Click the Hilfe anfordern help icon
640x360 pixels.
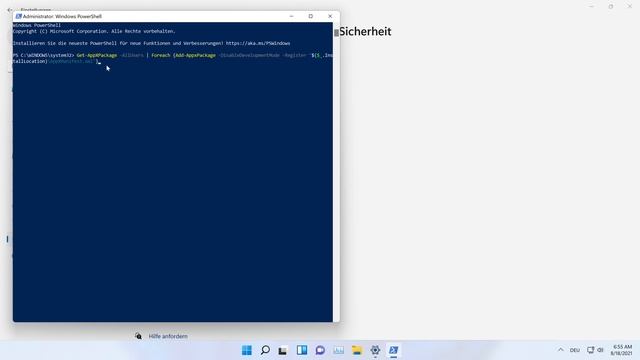point(138,336)
